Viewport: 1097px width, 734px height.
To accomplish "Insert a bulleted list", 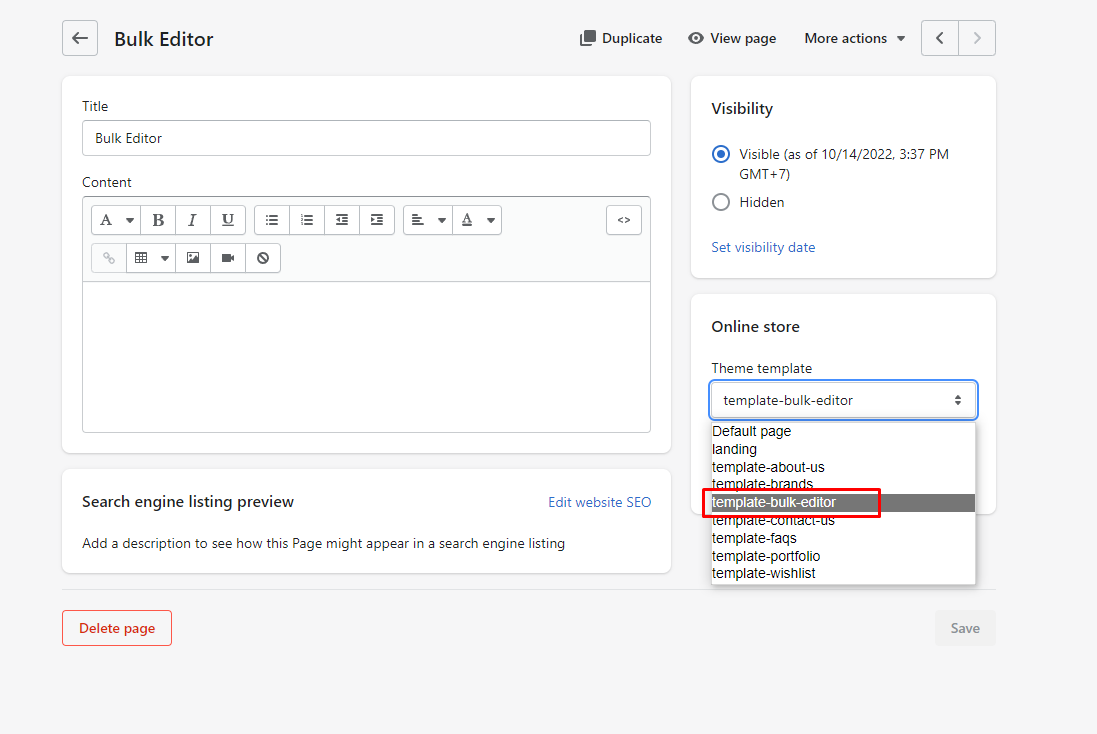I will (272, 220).
